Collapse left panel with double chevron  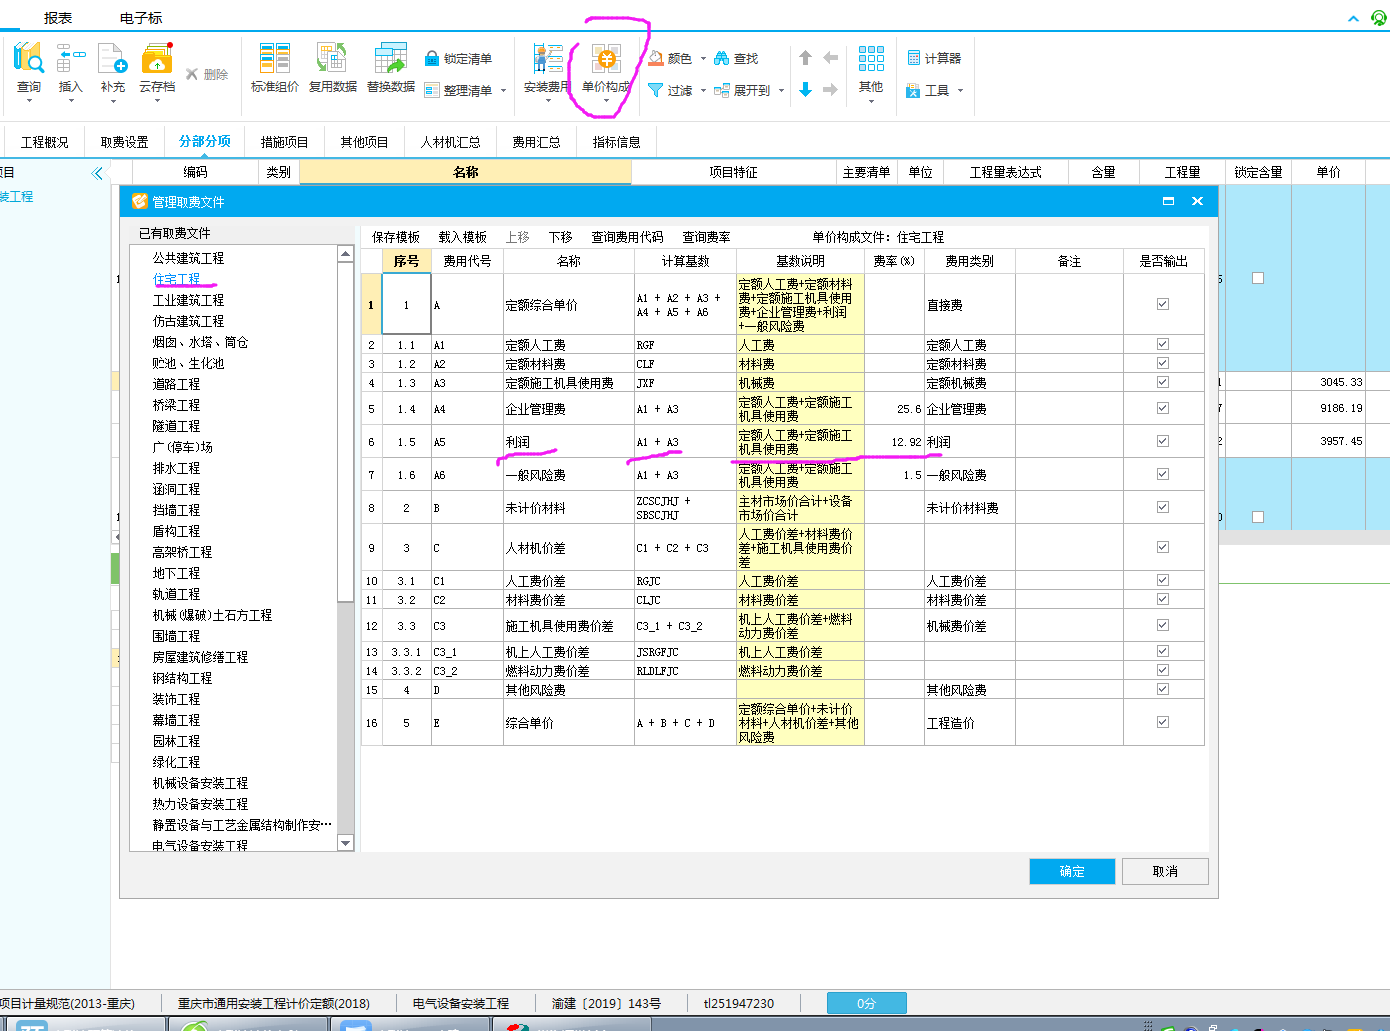click(97, 173)
